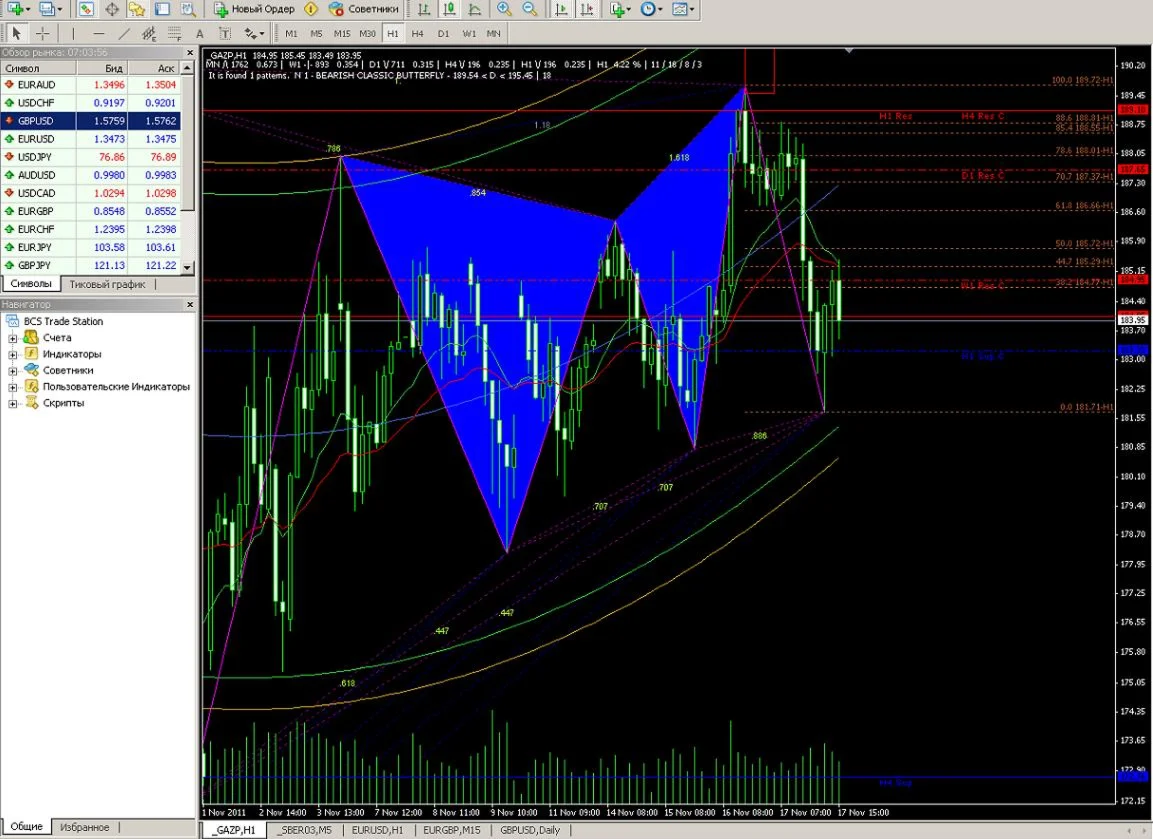Open the EURGBP,M15 chart tab

click(451, 830)
